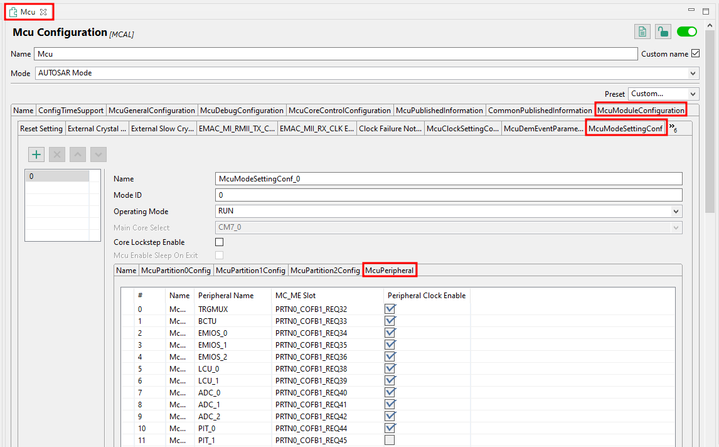Switch to the ConfigTimeSupport tab
The width and height of the screenshot is (719, 447).
[x=71, y=110]
